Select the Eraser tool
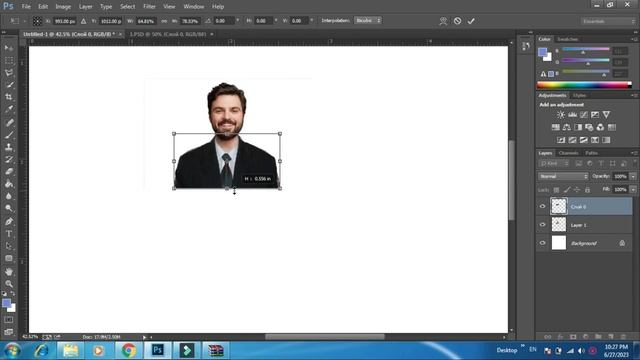Image resolution: width=640 pixels, height=360 pixels. coord(9,171)
